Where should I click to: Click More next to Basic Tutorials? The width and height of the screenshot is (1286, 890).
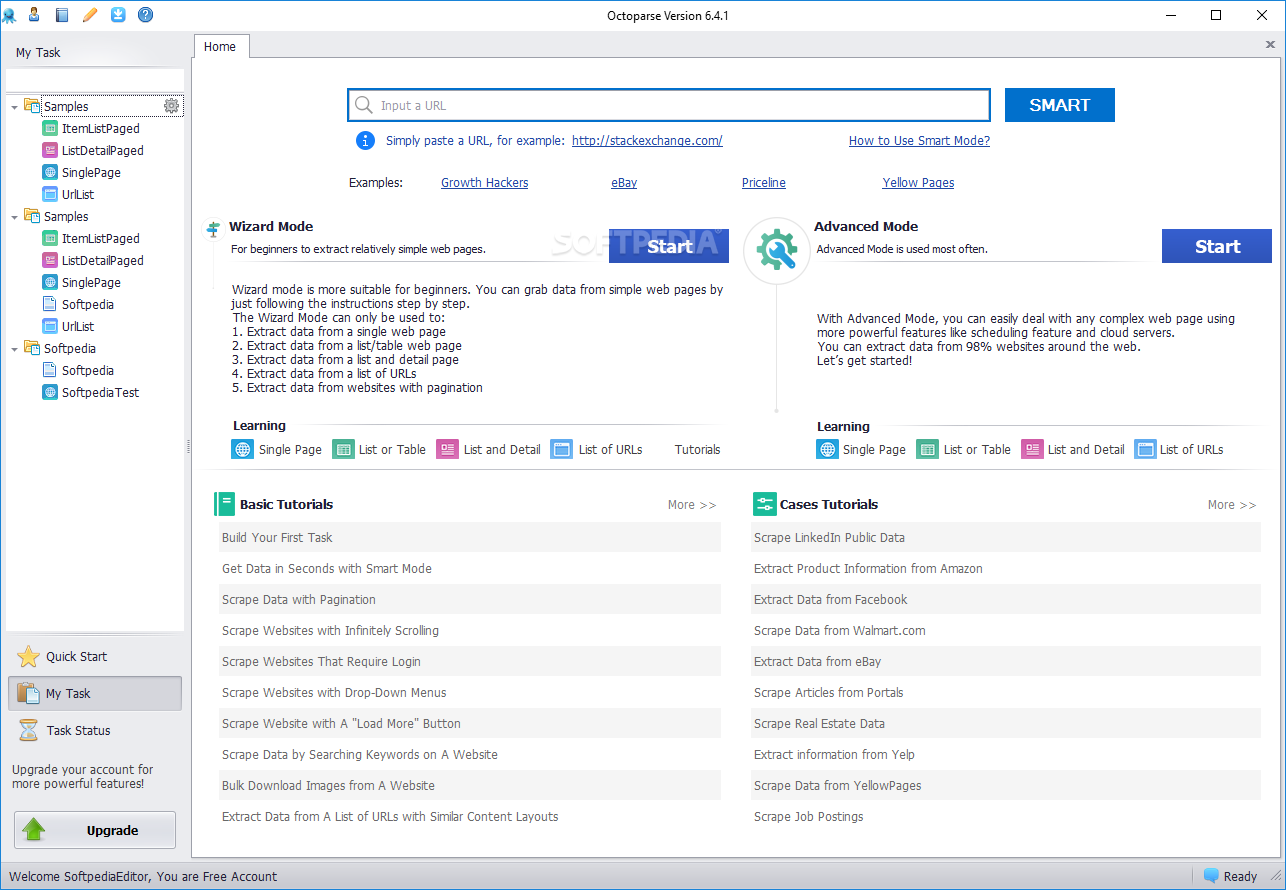[692, 505]
